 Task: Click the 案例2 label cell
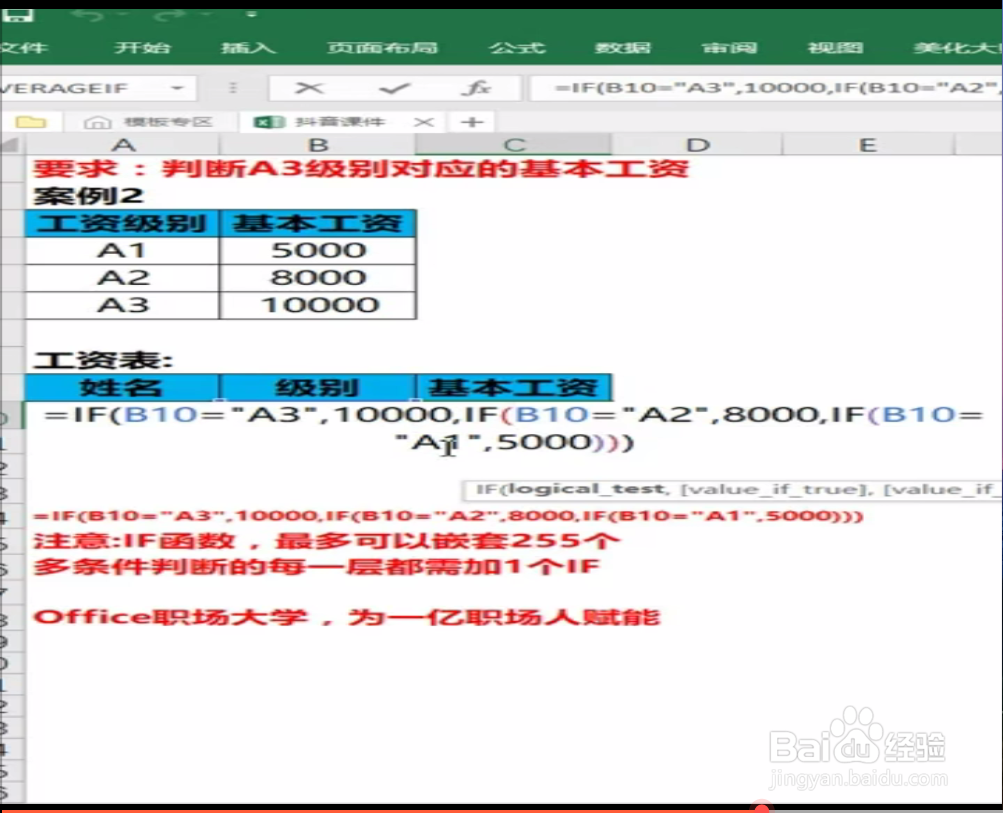click(88, 196)
